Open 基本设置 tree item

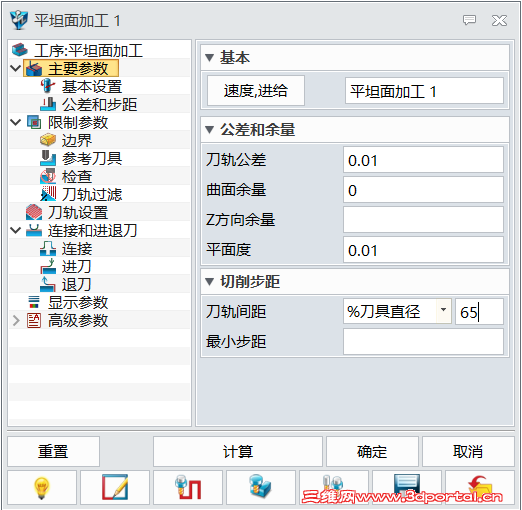click(92, 86)
